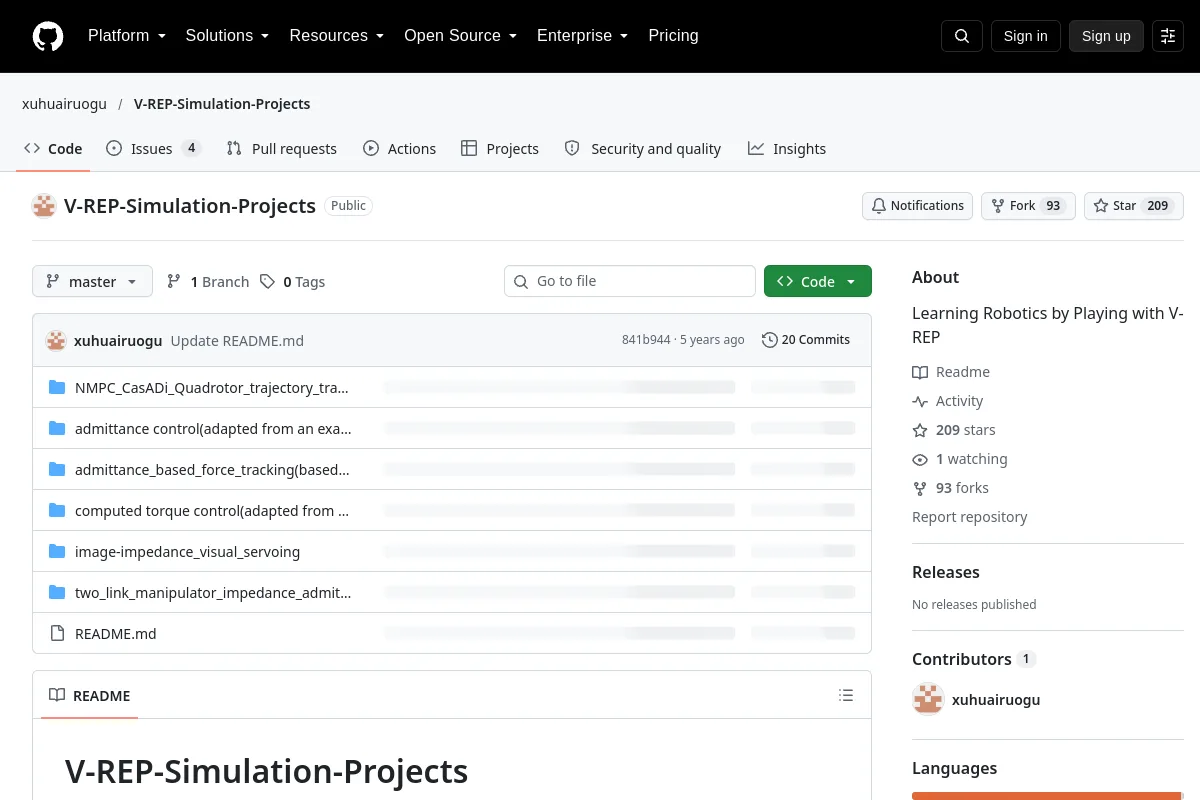Image resolution: width=1200 pixels, height=800 pixels.
Task: Click folder icon of computed torque control row
Action: pyautogui.click(x=57, y=511)
